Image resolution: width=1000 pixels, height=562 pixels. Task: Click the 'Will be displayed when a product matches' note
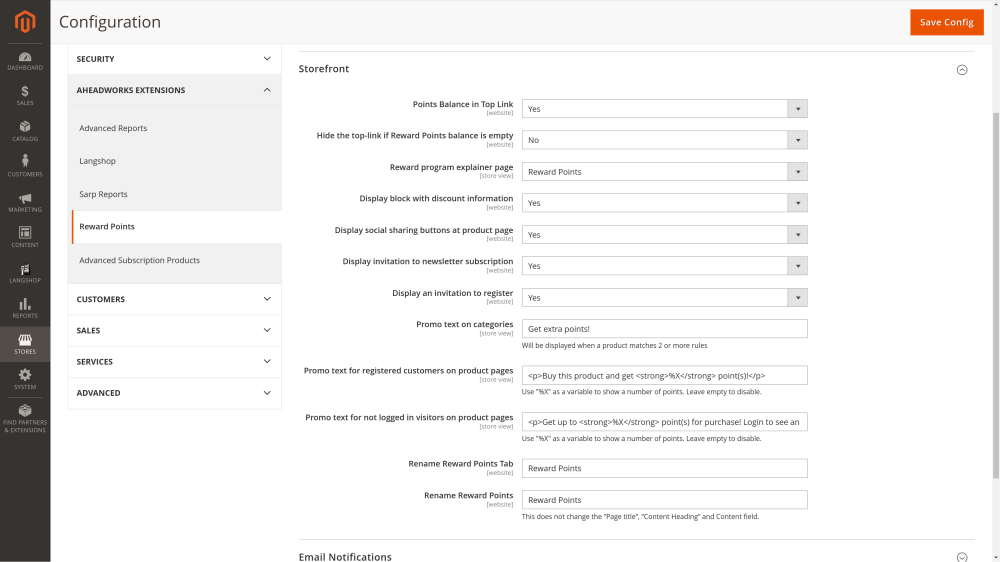614,346
